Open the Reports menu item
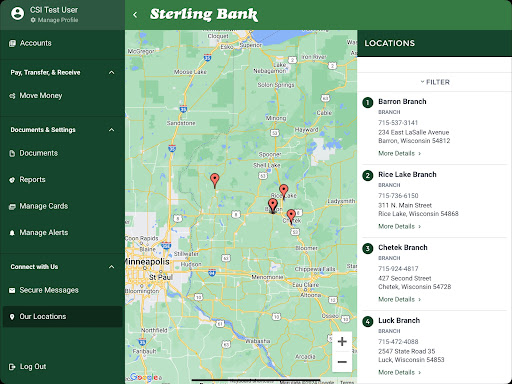Image resolution: width=512 pixels, height=384 pixels. pyautogui.click(x=63, y=180)
